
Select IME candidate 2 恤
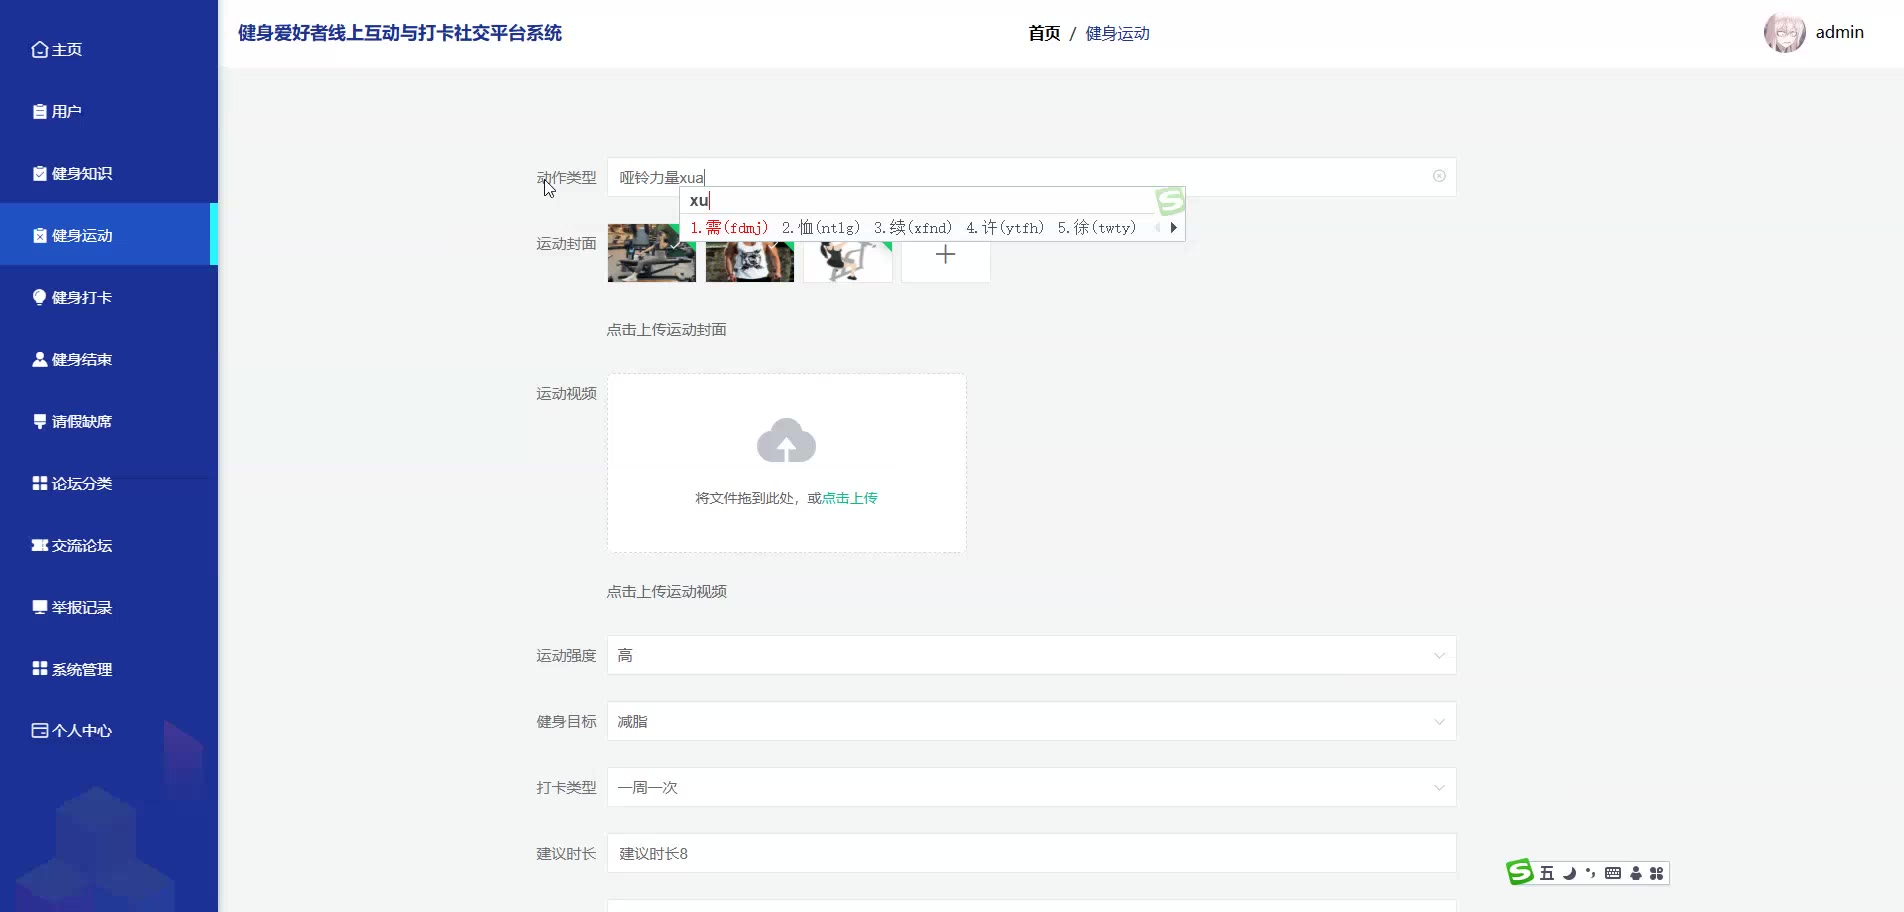pos(821,228)
